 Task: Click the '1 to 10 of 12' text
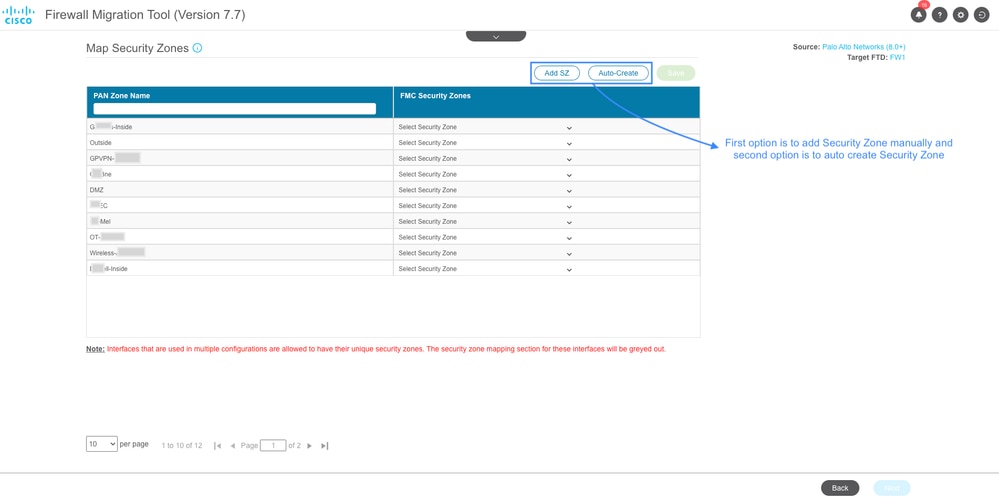182,445
